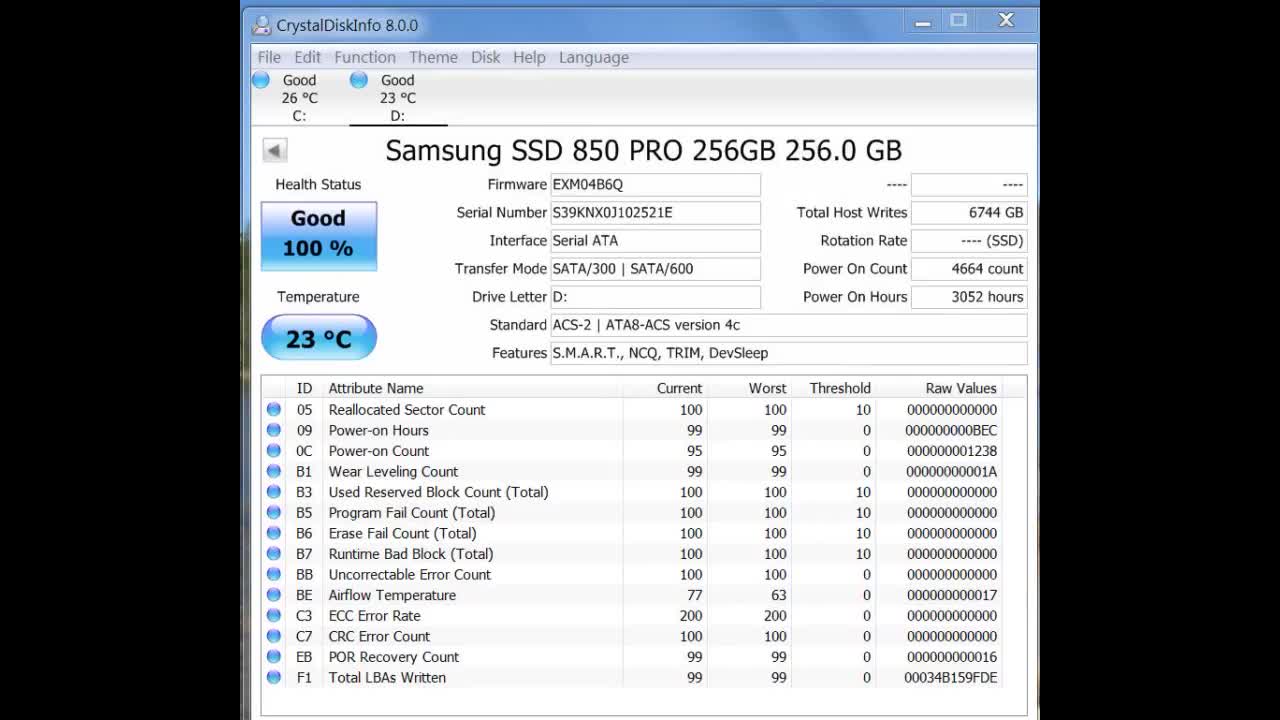Click status orb for Used Reserved Block Count
1280x720 pixels.
click(273, 492)
